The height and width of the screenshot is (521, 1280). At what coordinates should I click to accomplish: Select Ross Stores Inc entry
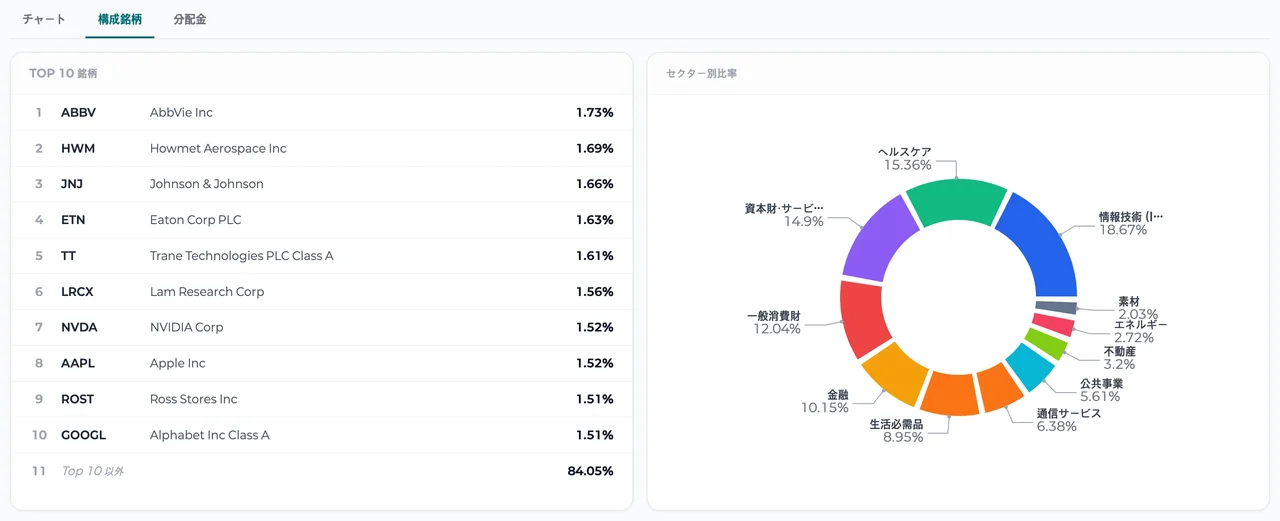[x=322, y=399]
